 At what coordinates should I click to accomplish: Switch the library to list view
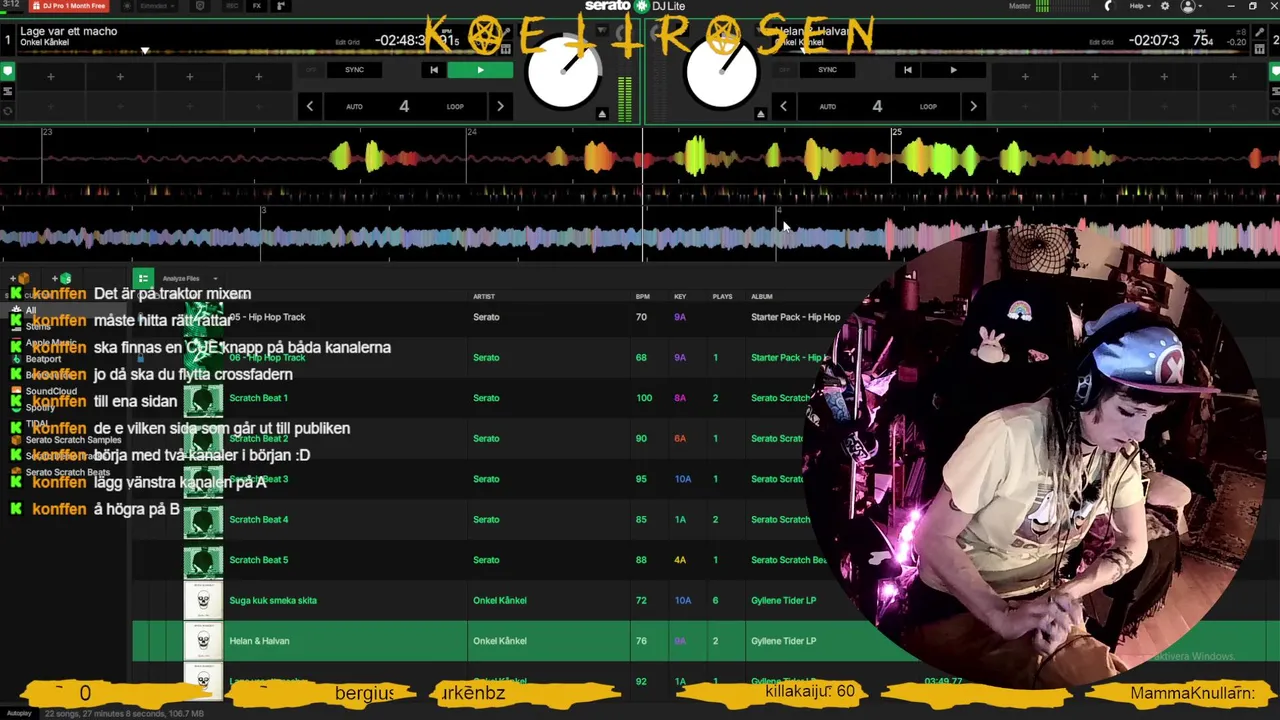click(x=143, y=278)
